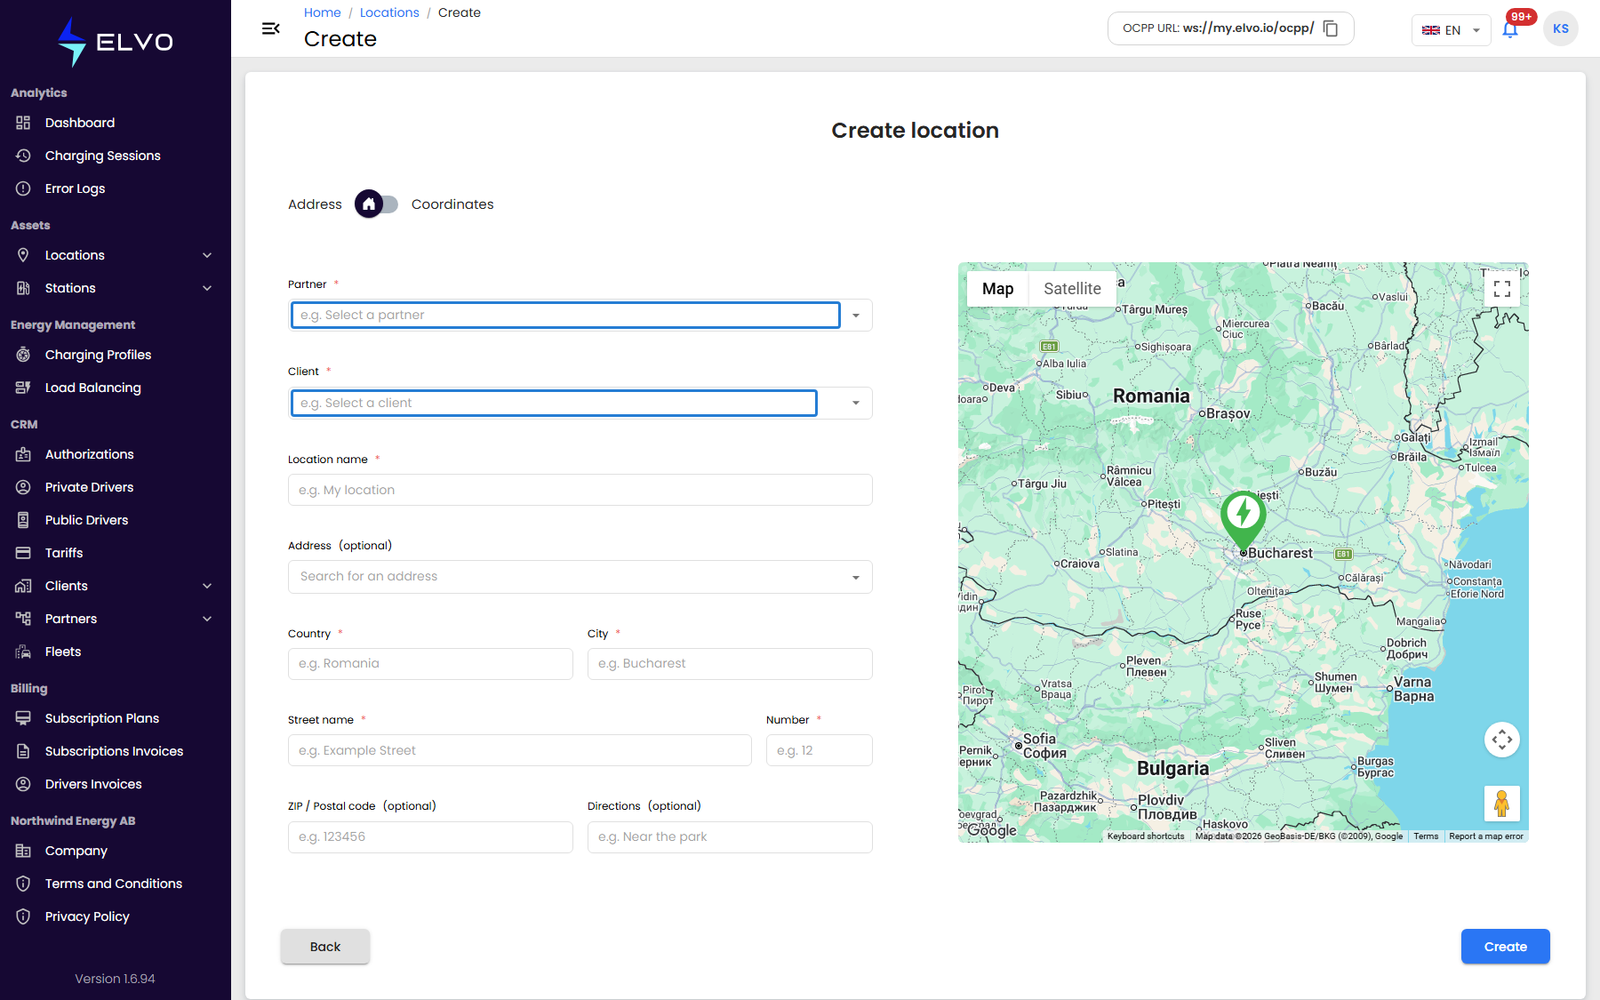Click Keyboard shortcuts on map
1600x1000 pixels.
pos(1145,836)
